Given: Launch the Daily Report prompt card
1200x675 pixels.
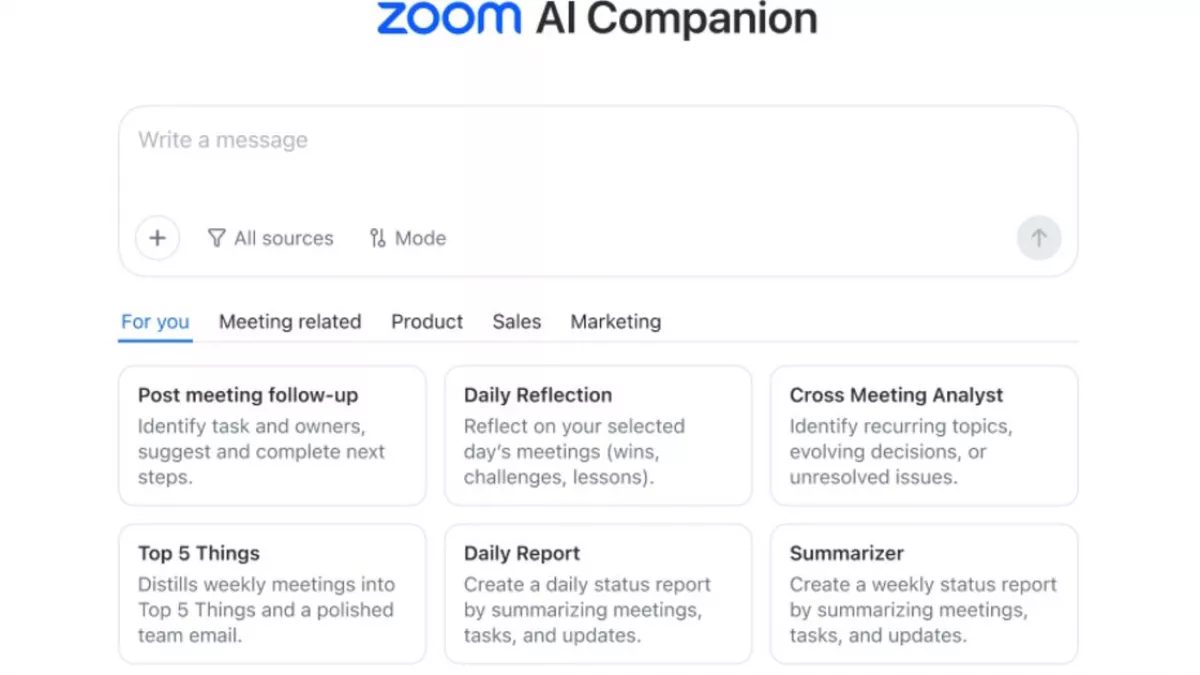Looking at the screenshot, I should pyautogui.click(x=598, y=593).
